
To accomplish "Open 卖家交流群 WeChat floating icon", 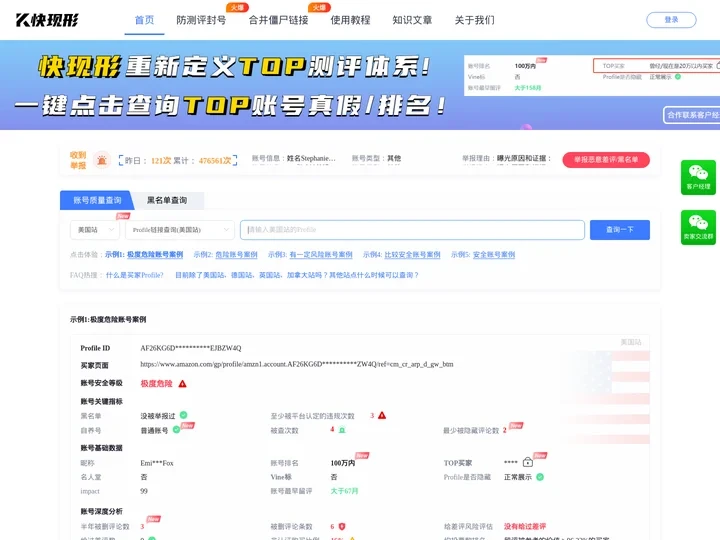I will [698, 227].
